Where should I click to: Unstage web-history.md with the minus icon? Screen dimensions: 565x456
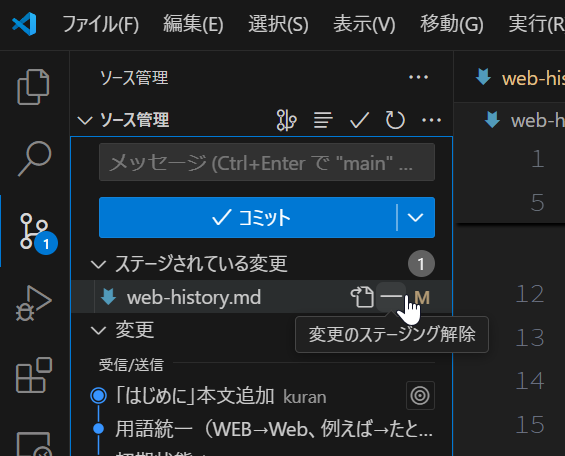(x=391, y=296)
